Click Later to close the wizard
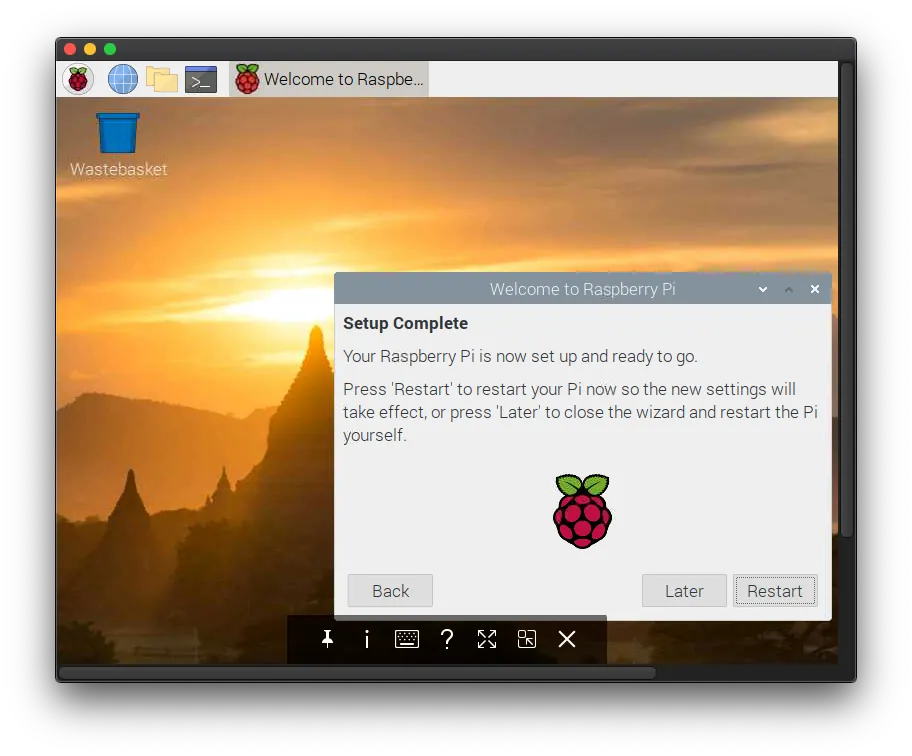Image resolution: width=912 pixels, height=756 pixels. click(684, 591)
